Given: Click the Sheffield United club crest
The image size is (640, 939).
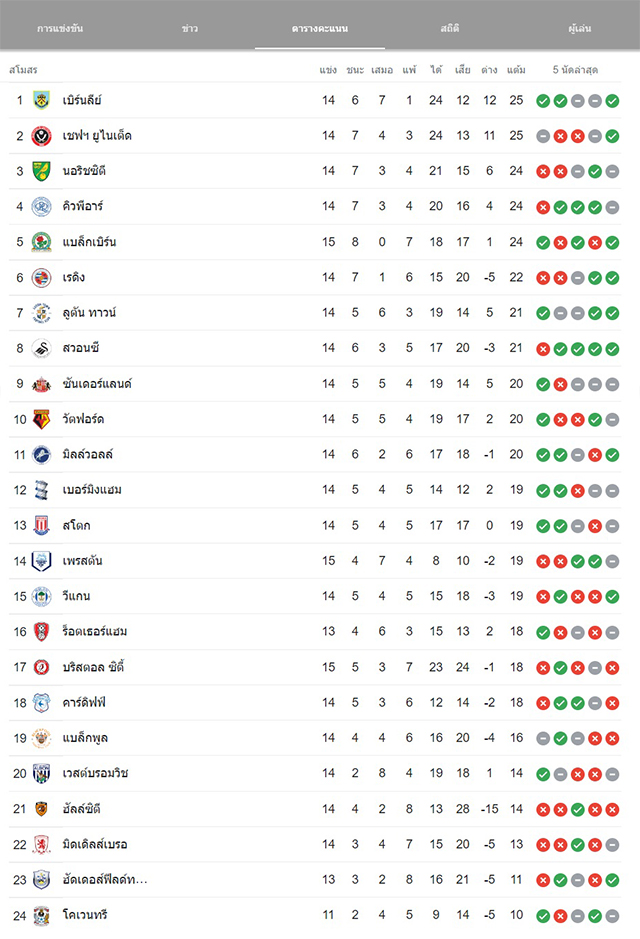Looking at the screenshot, I should 41,136.
